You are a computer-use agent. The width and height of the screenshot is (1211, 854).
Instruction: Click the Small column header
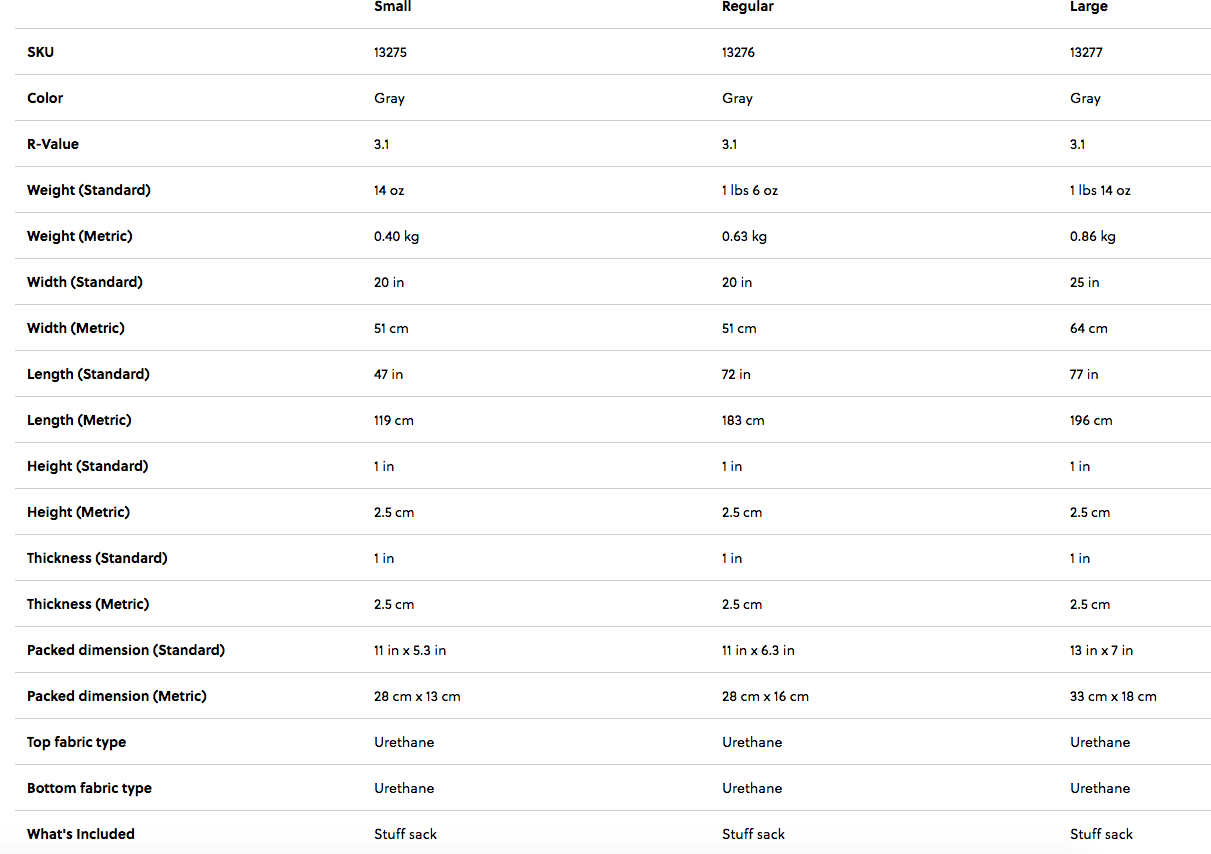(x=392, y=7)
